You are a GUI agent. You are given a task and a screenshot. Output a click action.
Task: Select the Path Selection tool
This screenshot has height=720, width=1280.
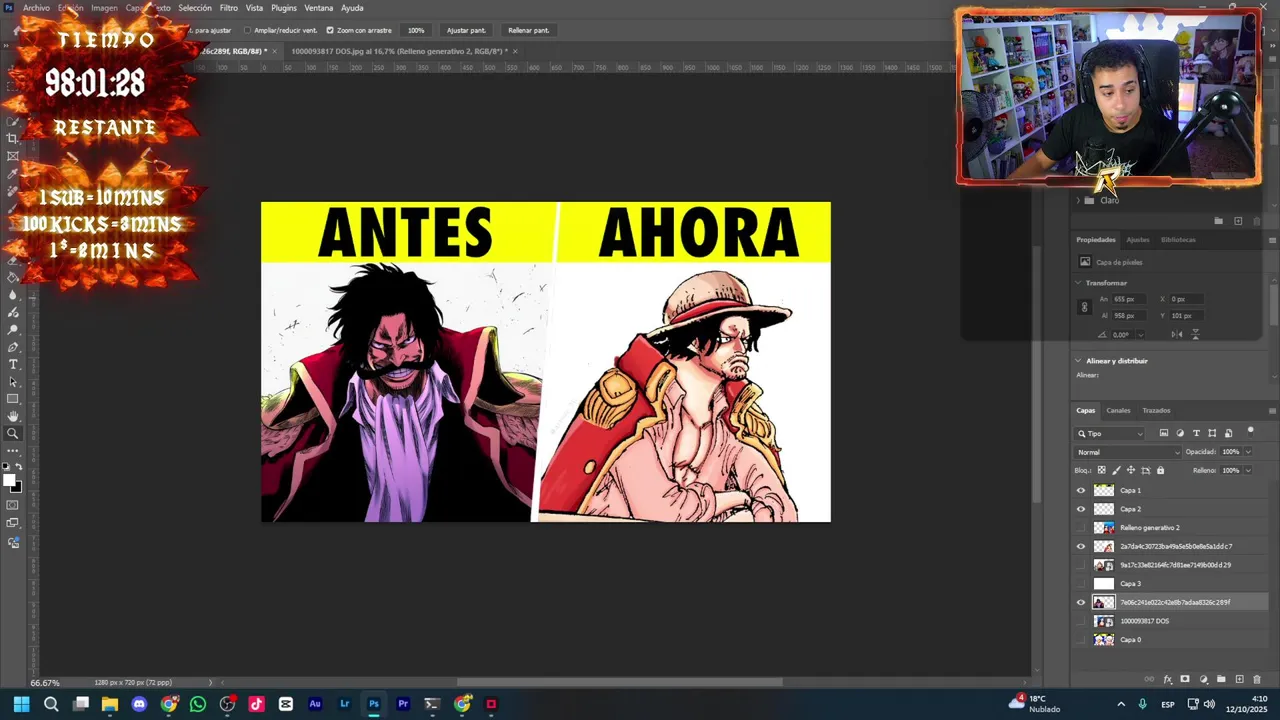tap(13, 382)
